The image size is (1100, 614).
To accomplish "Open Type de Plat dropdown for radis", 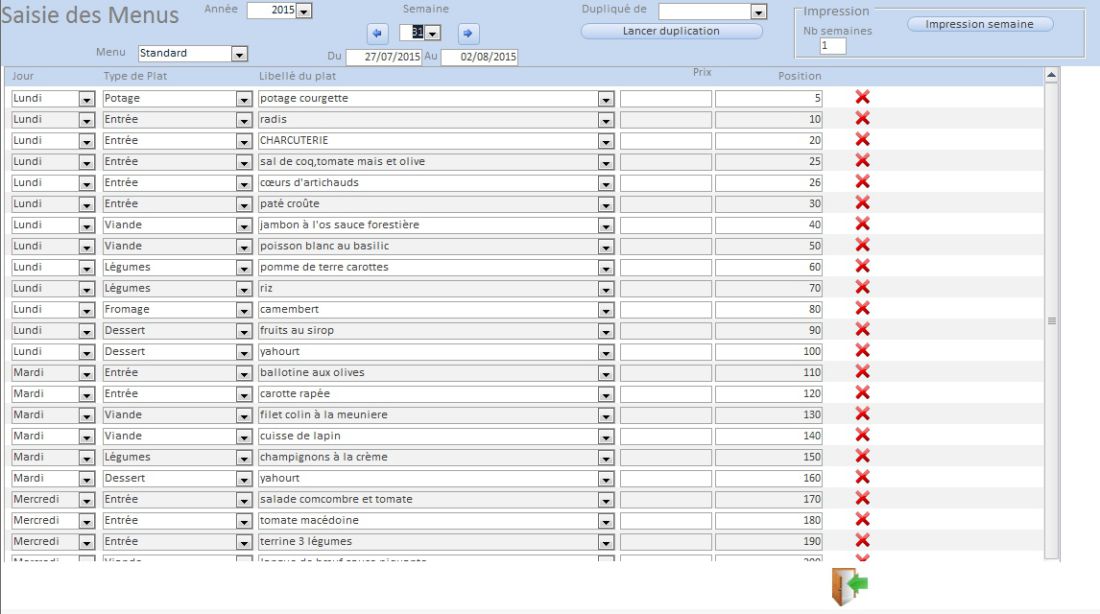I will tap(242, 120).
